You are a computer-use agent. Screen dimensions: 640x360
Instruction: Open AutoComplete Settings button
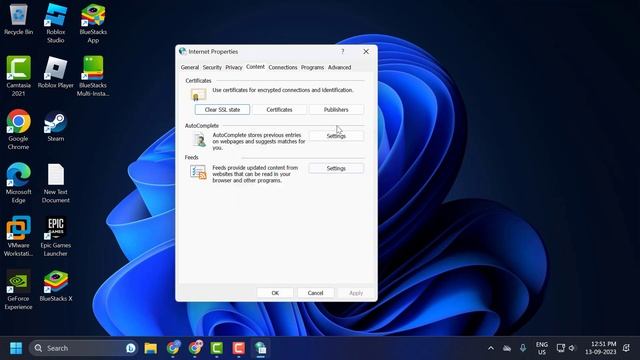tap(336, 136)
